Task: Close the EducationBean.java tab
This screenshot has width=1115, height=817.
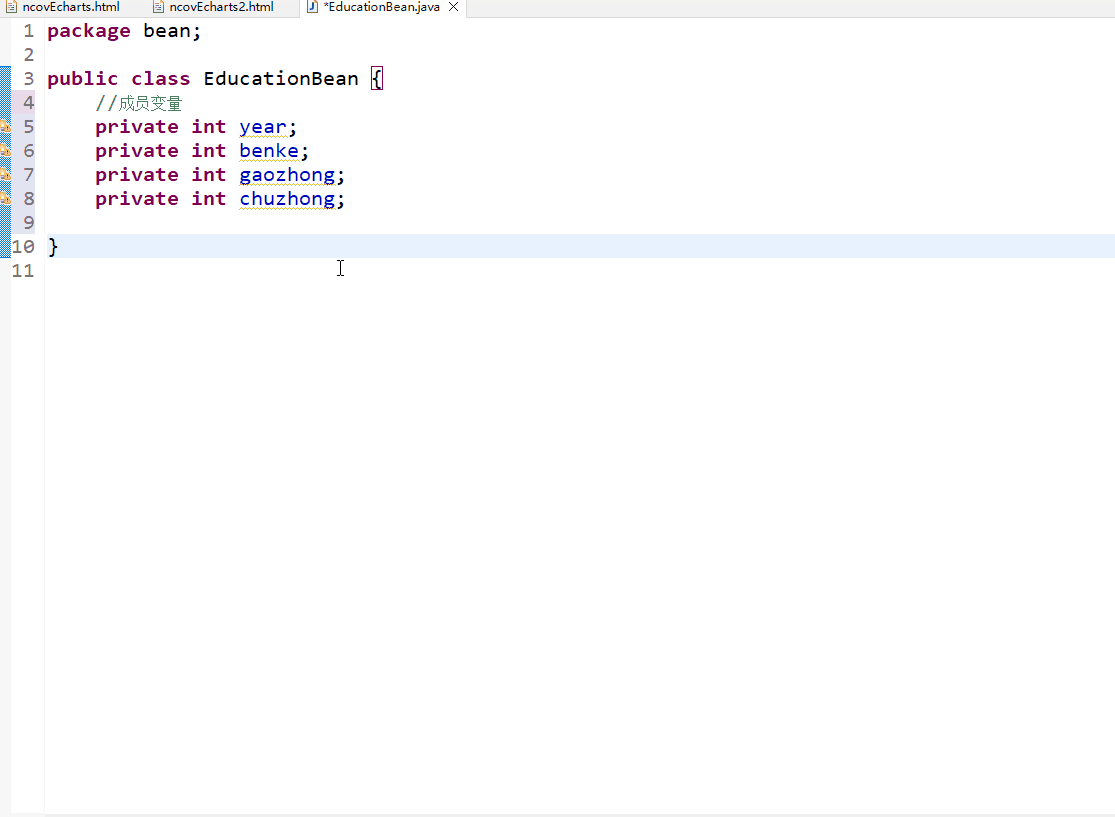Action: tap(453, 7)
